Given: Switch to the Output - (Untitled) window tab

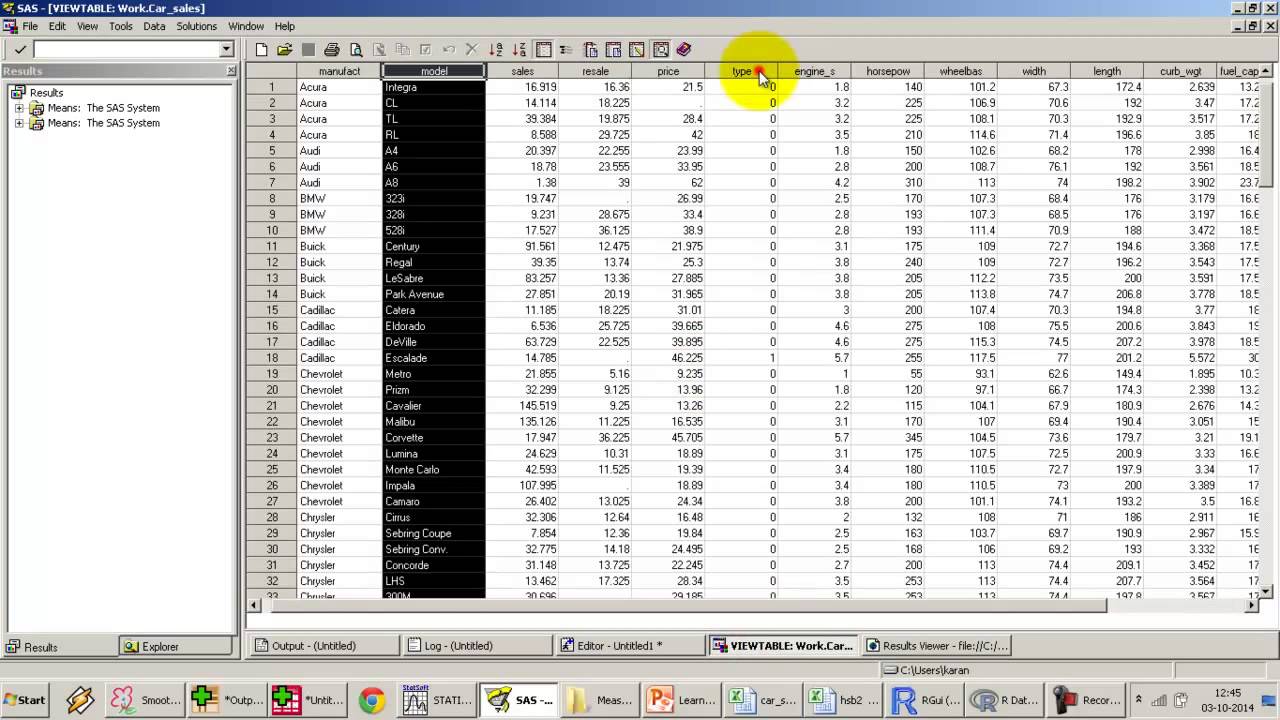Looking at the screenshot, I should pyautogui.click(x=323, y=646).
